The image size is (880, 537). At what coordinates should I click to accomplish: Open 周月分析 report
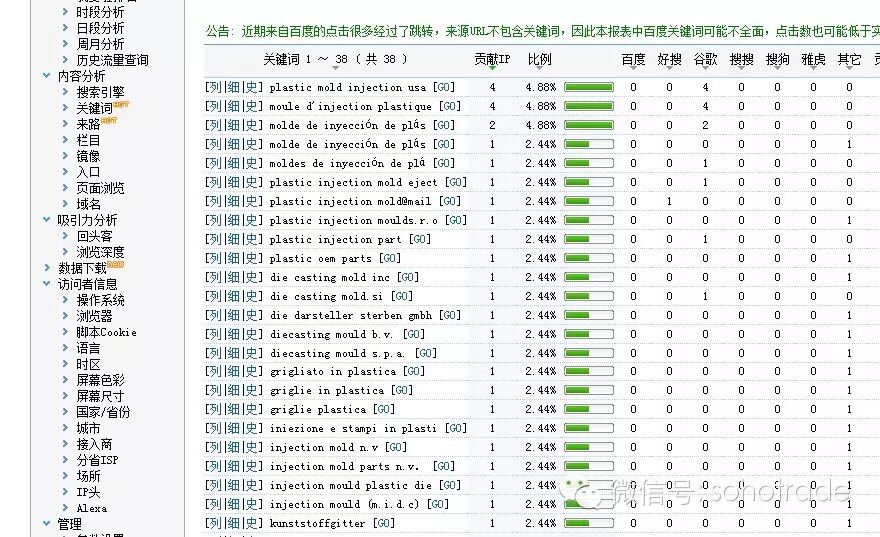(100, 44)
